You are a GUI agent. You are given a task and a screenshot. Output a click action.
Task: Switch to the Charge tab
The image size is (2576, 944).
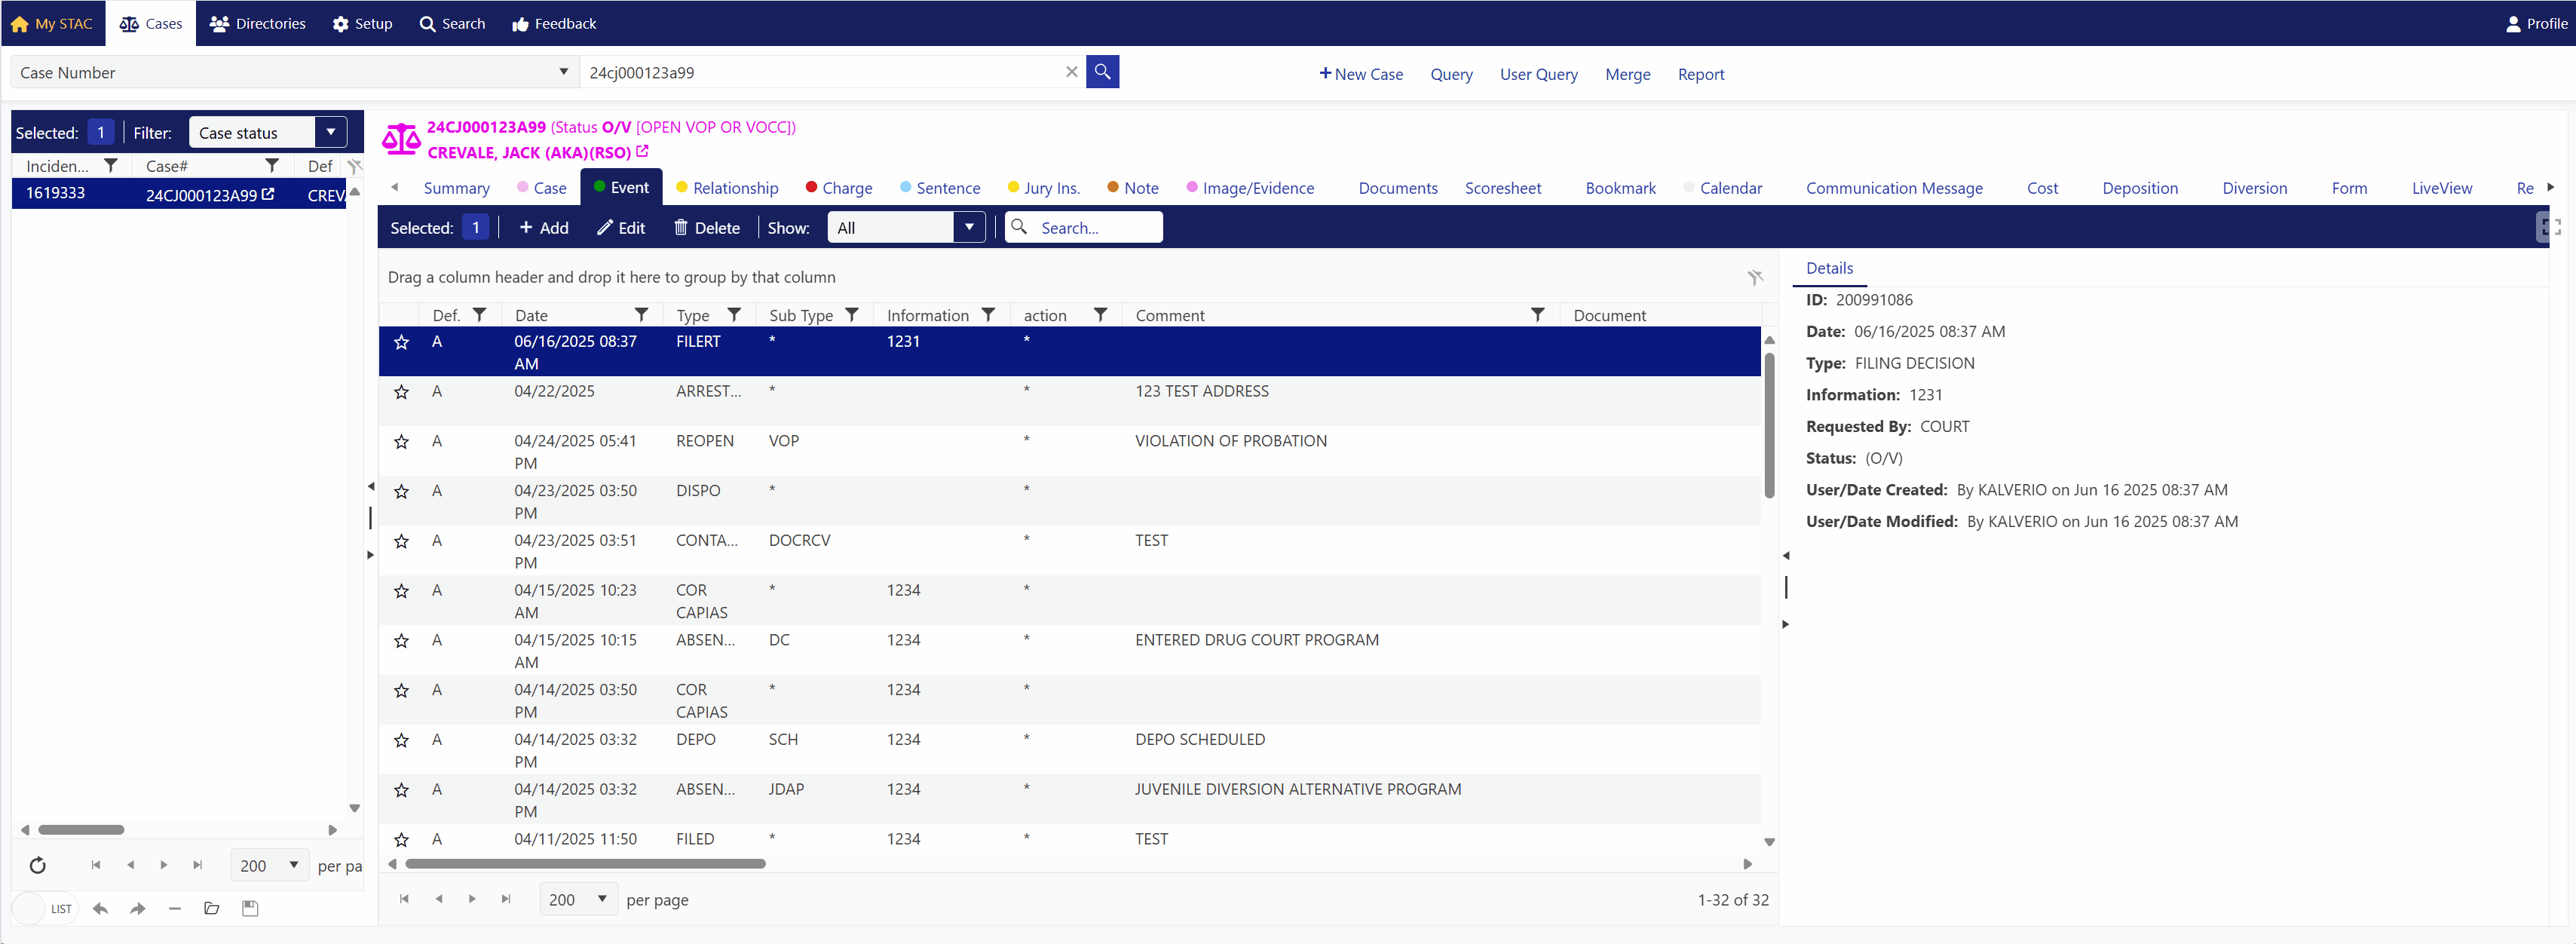[846, 188]
